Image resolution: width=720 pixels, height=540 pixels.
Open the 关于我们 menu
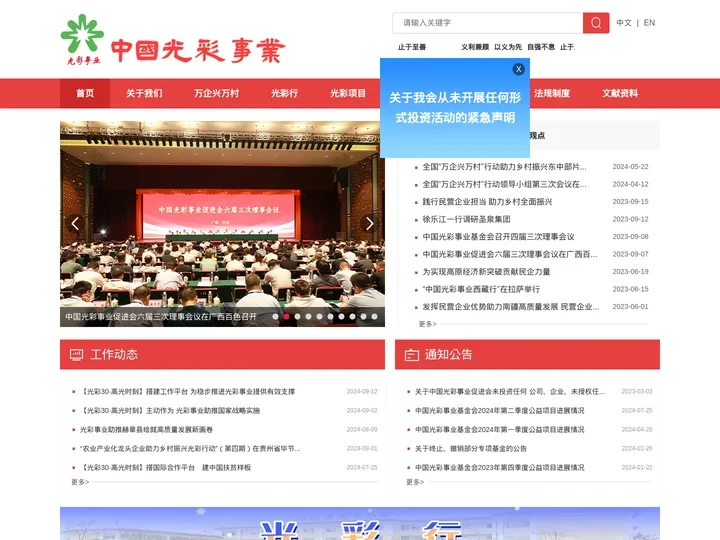(x=144, y=93)
